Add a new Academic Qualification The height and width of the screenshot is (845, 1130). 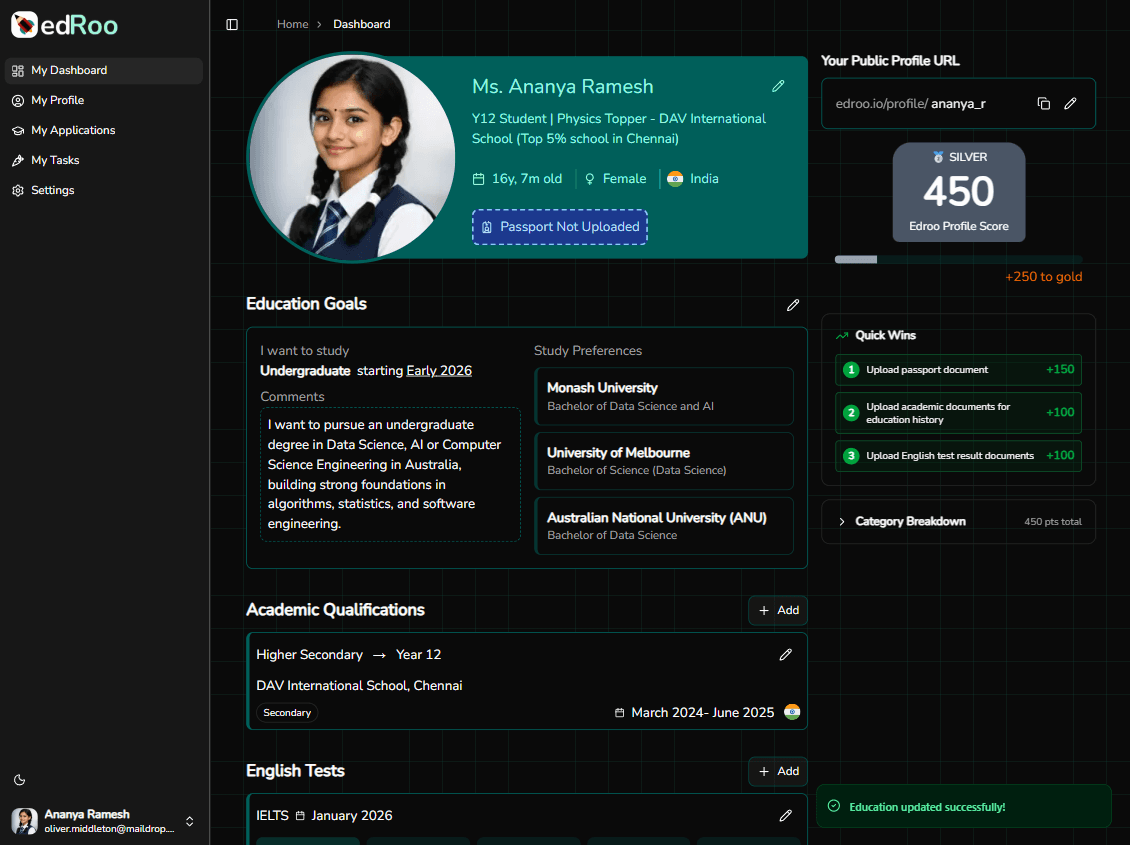[777, 610]
